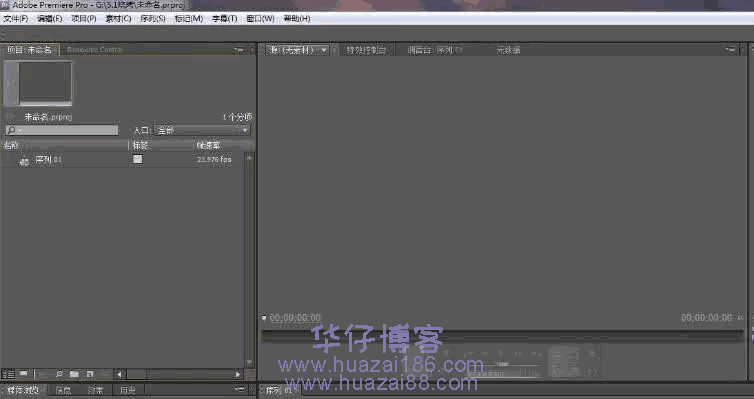Switch project panel to icon view
754x399 pixels.
[x=23, y=374]
